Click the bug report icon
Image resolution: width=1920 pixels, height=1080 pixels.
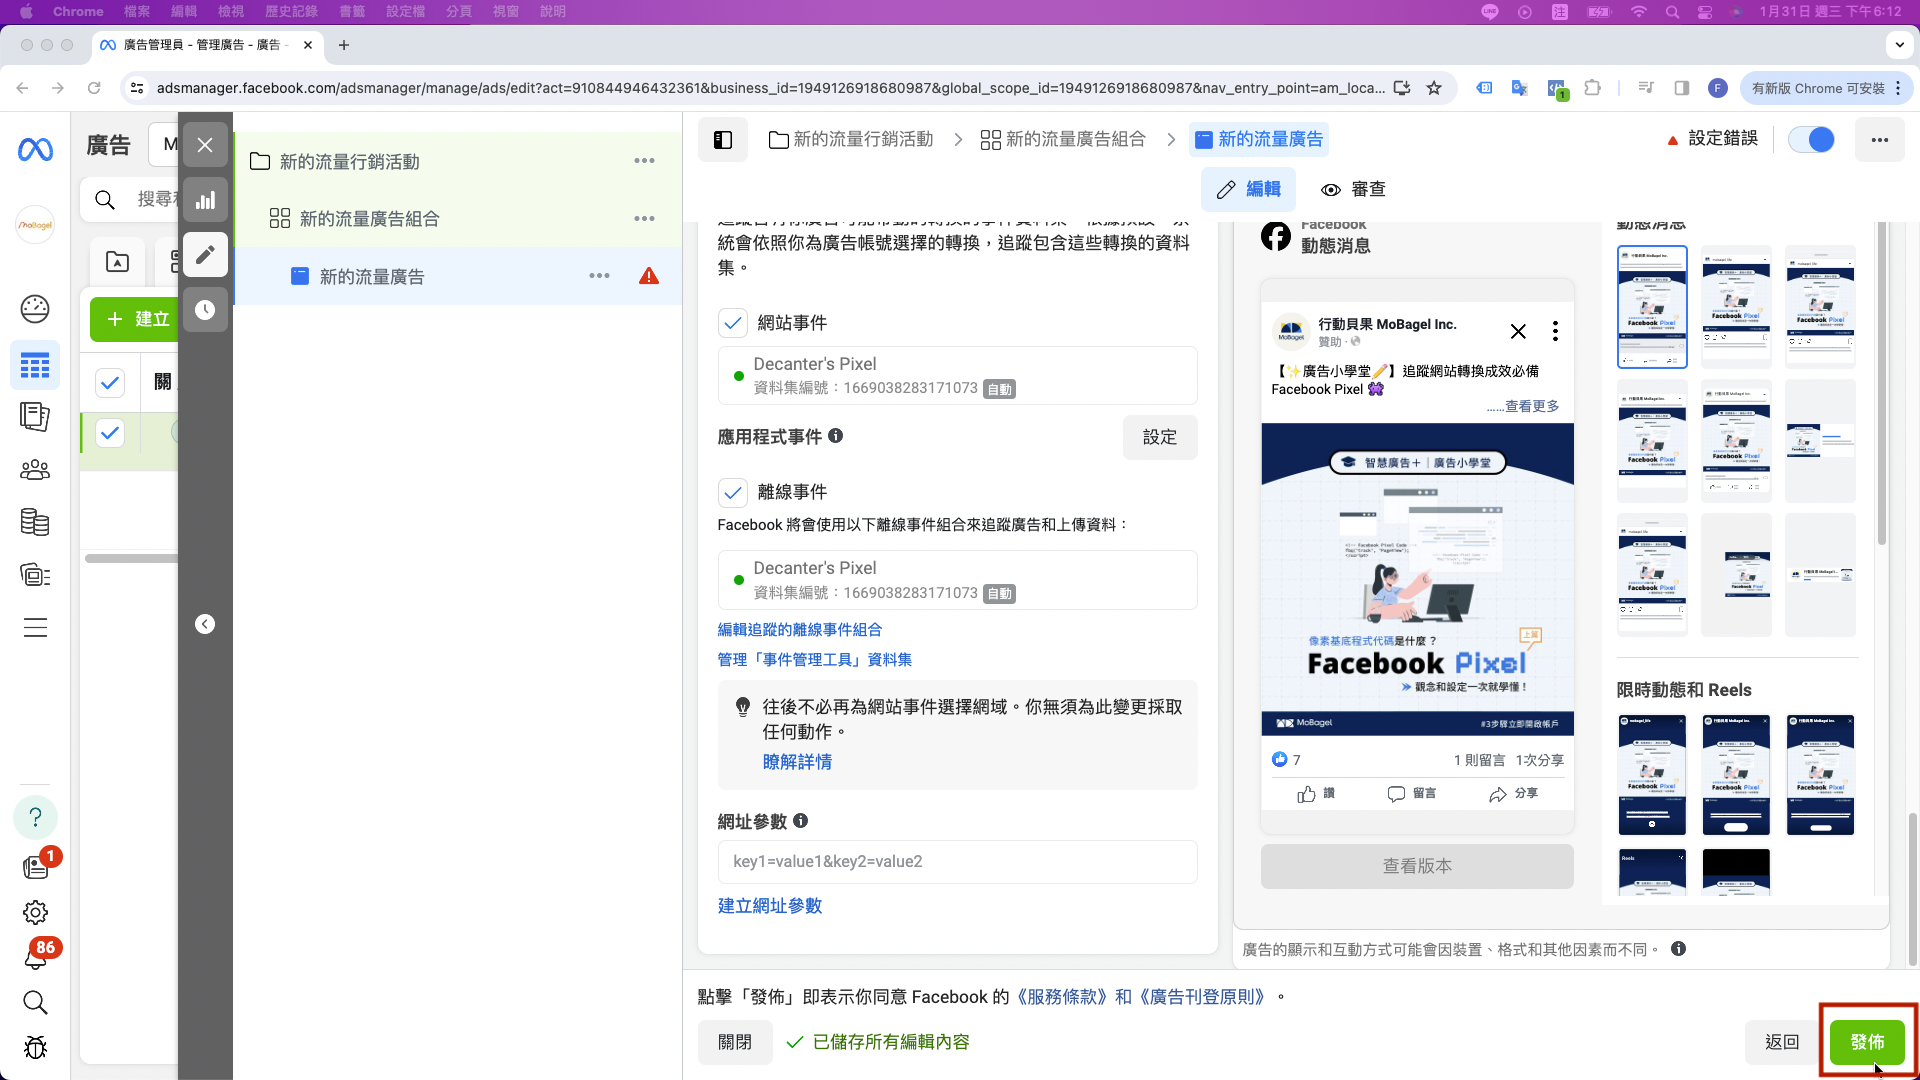pyautogui.click(x=35, y=1047)
